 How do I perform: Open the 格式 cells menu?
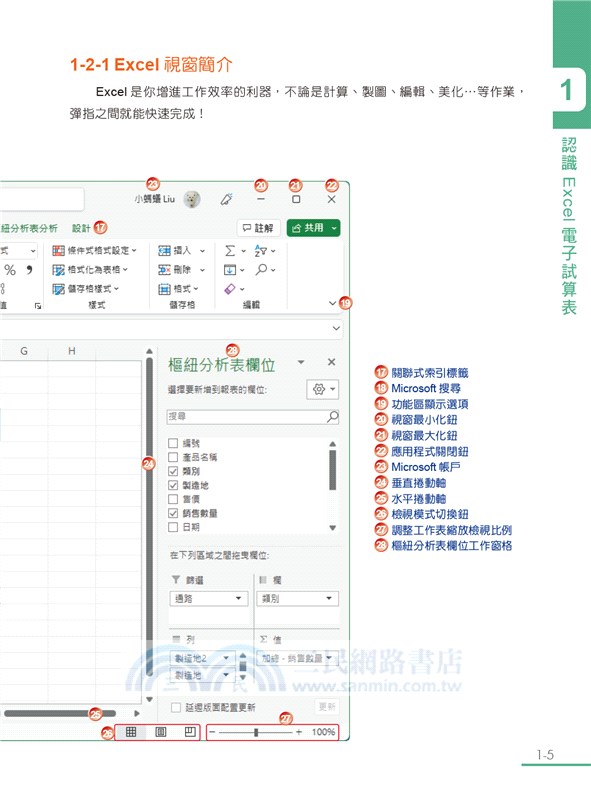178,289
